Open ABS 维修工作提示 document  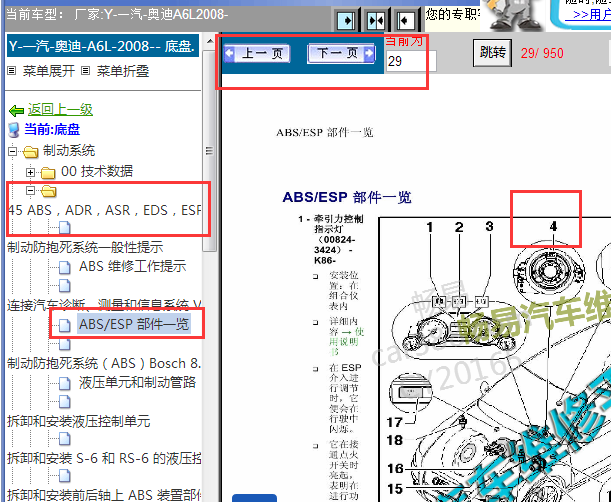point(132,266)
